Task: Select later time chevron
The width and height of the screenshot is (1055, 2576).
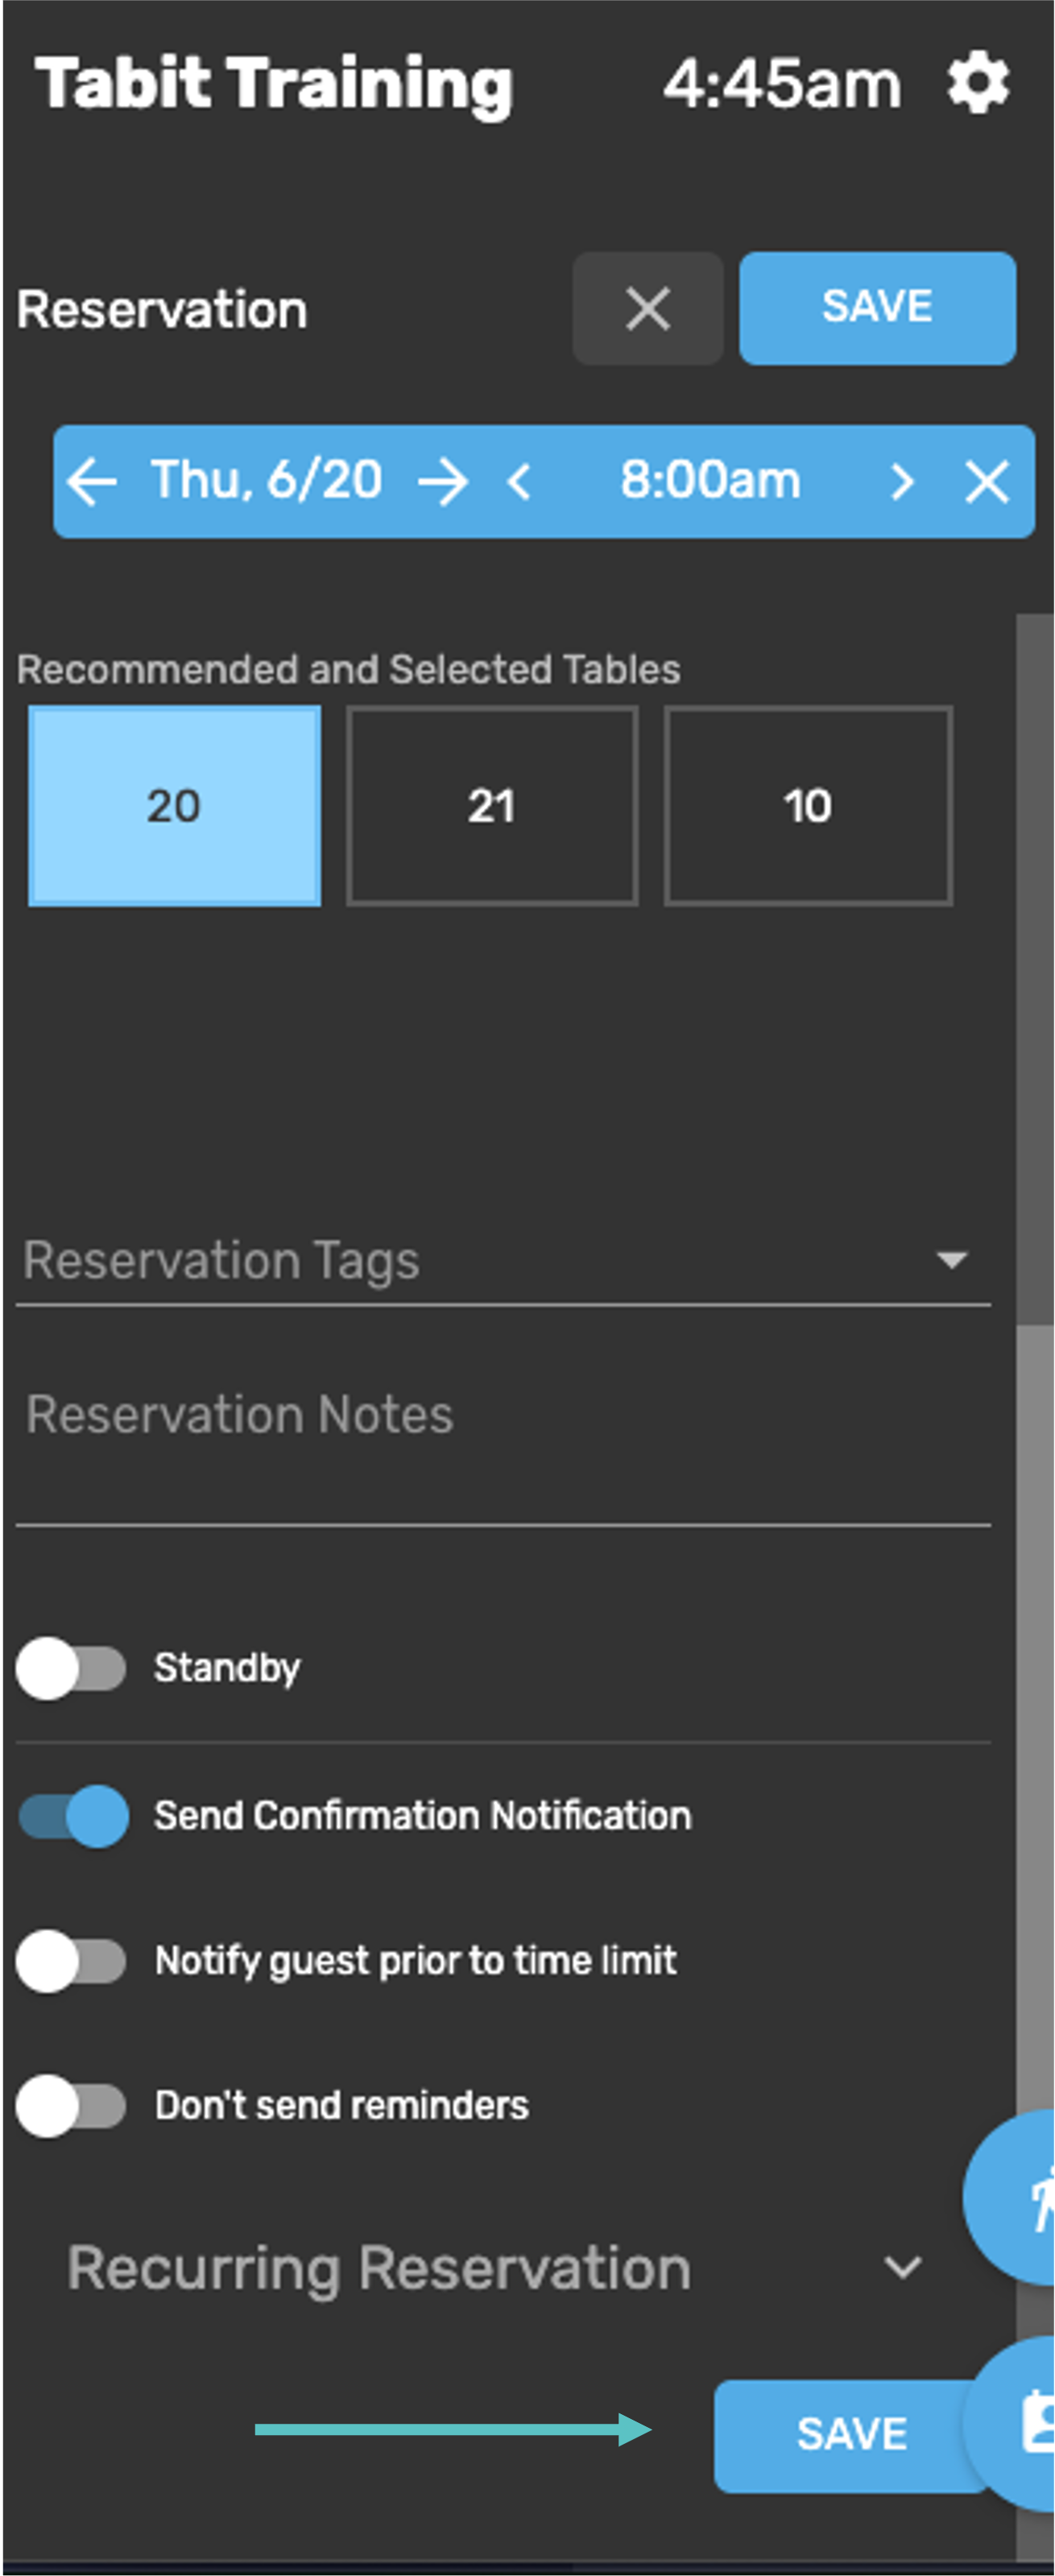Action: pyautogui.click(x=901, y=481)
